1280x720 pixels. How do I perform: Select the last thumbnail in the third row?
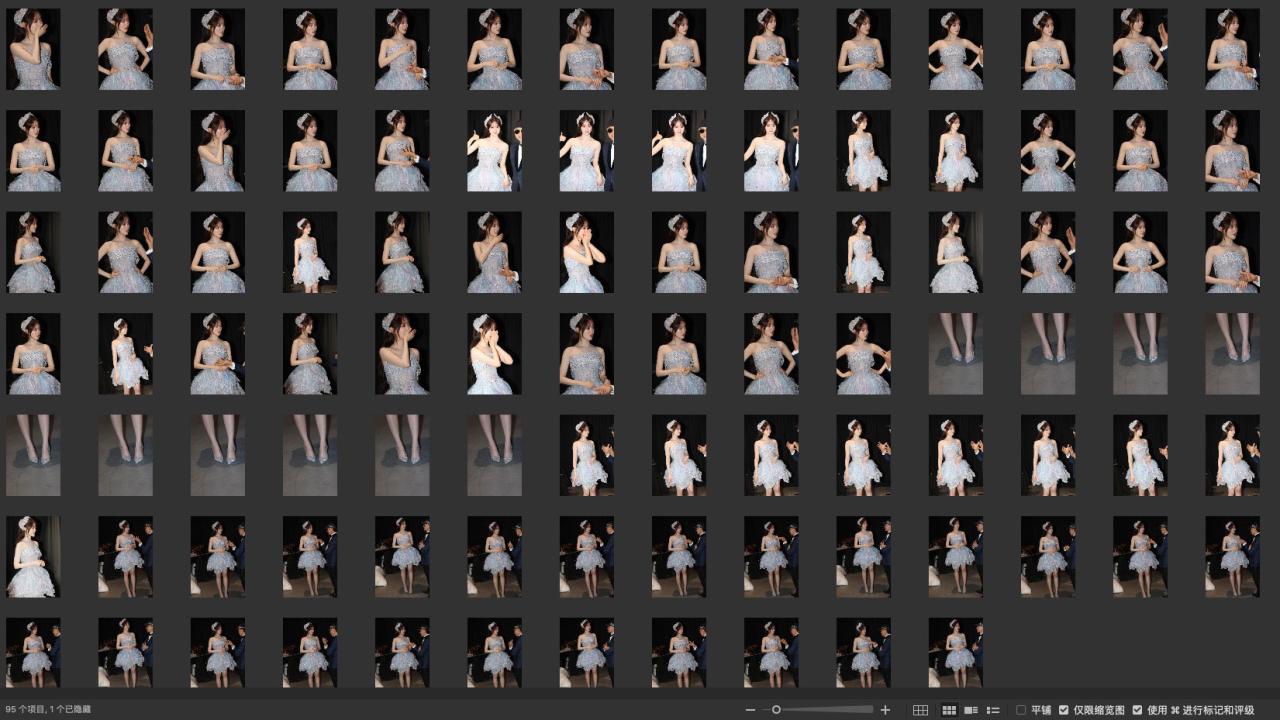pyautogui.click(x=1232, y=252)
